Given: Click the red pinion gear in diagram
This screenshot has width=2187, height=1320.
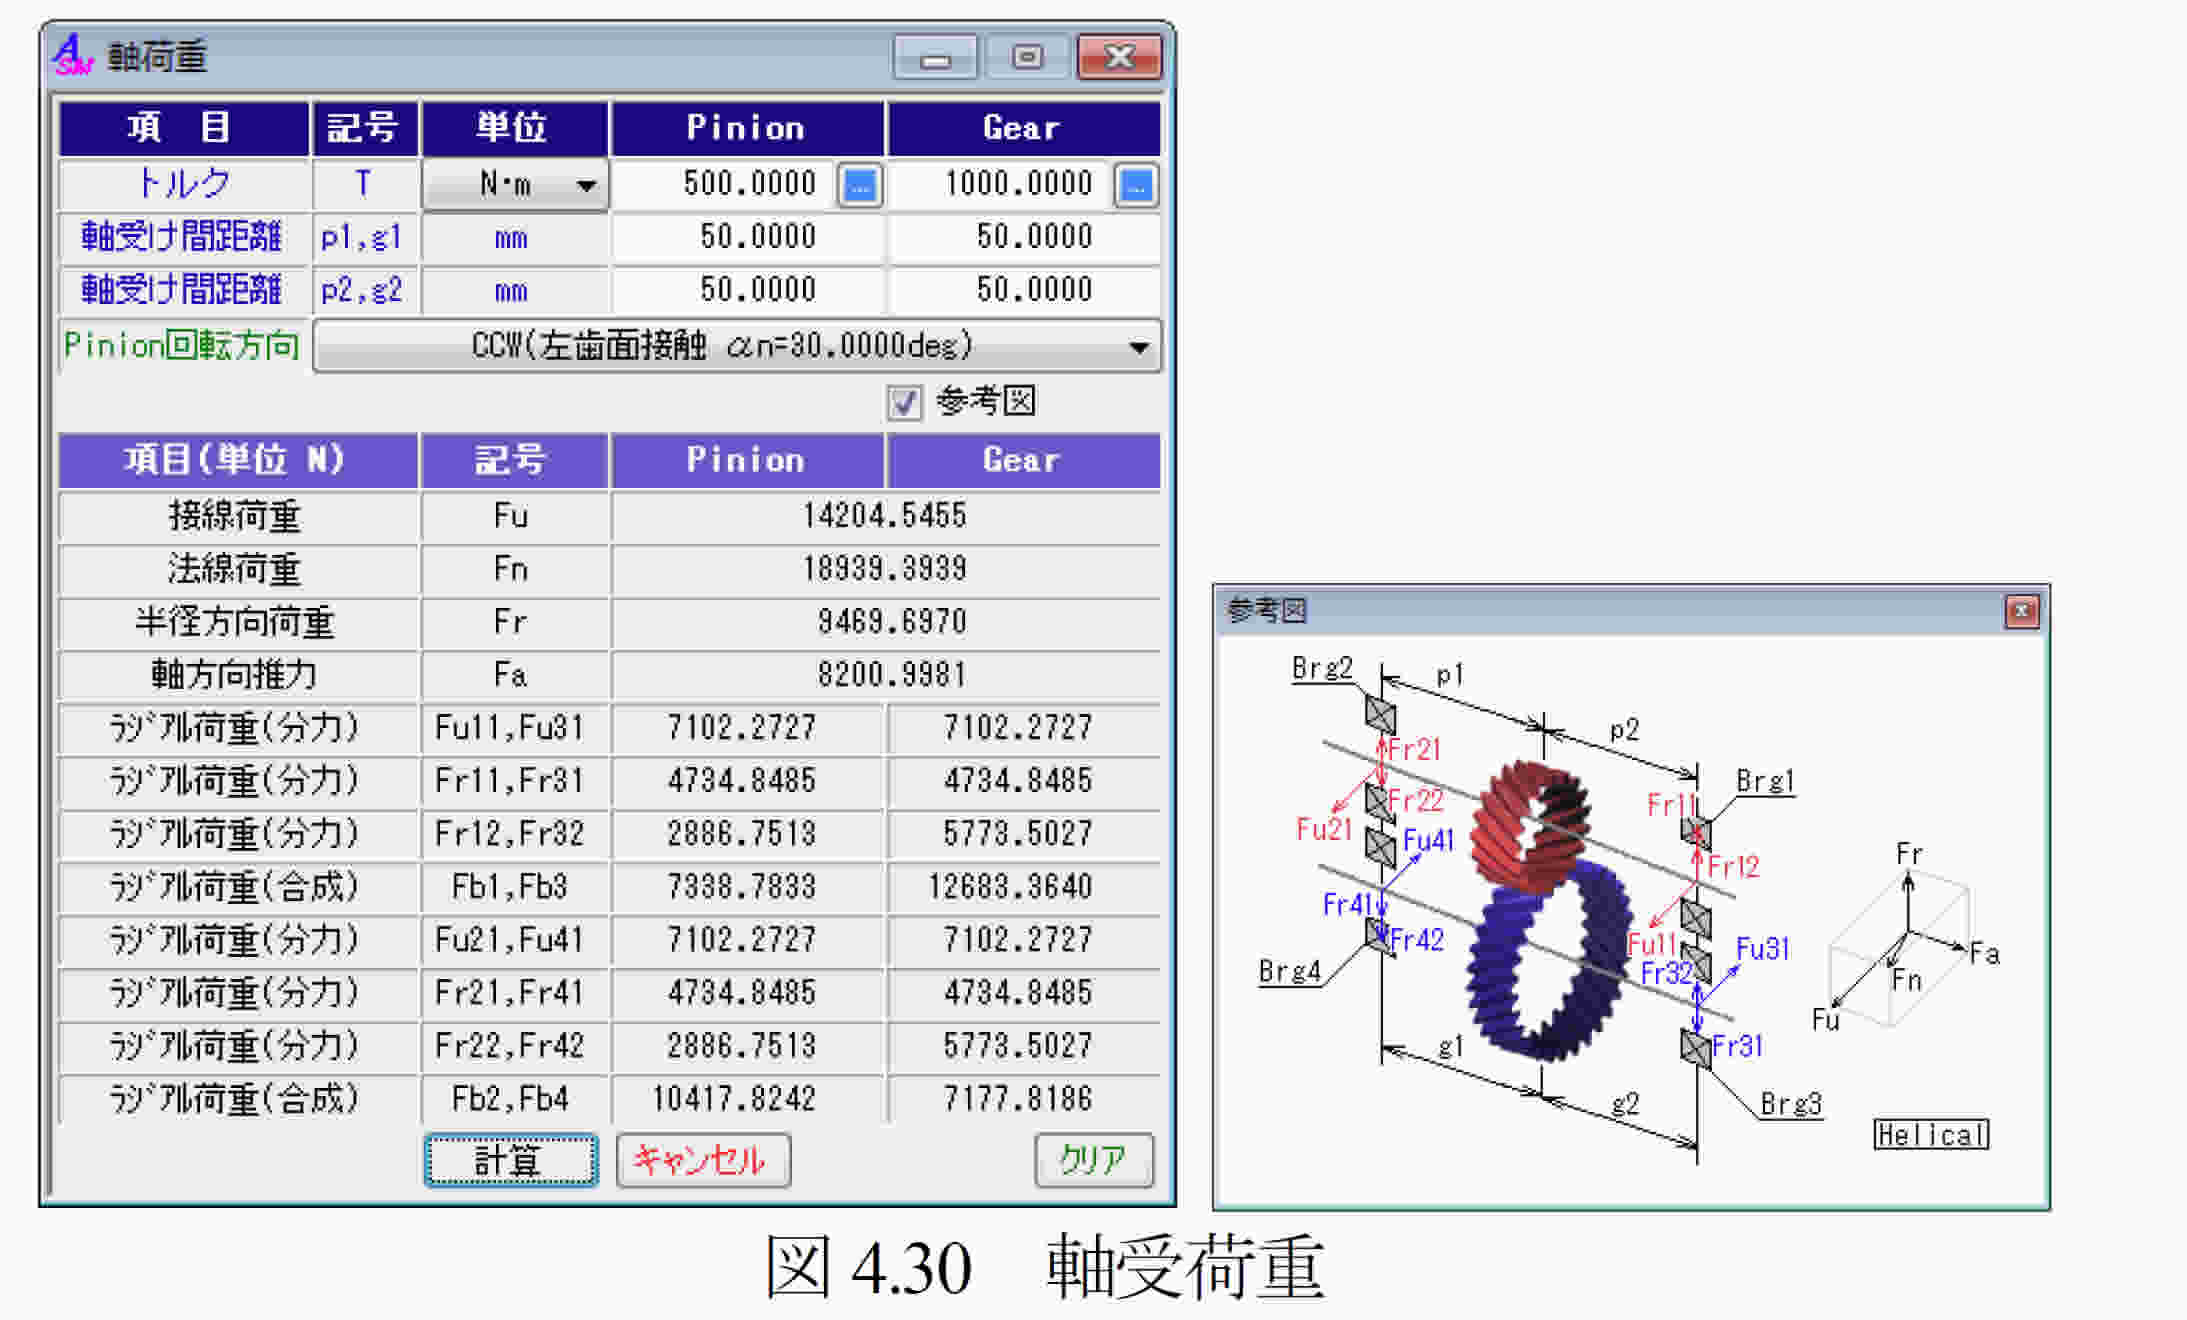Looking at the screenshot, I should 1531,826.
